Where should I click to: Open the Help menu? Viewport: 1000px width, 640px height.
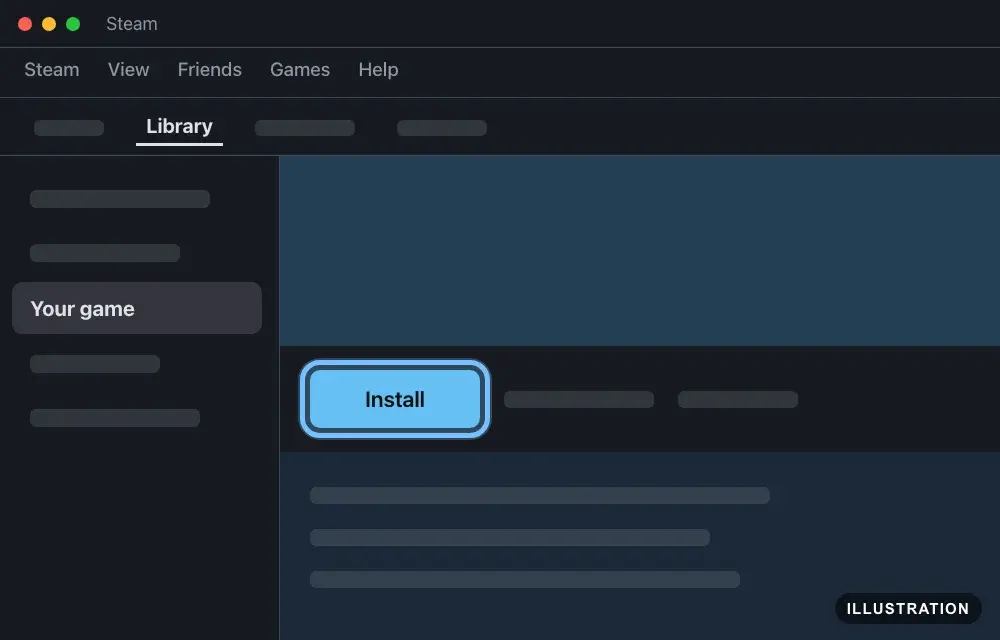coord(378,69)
